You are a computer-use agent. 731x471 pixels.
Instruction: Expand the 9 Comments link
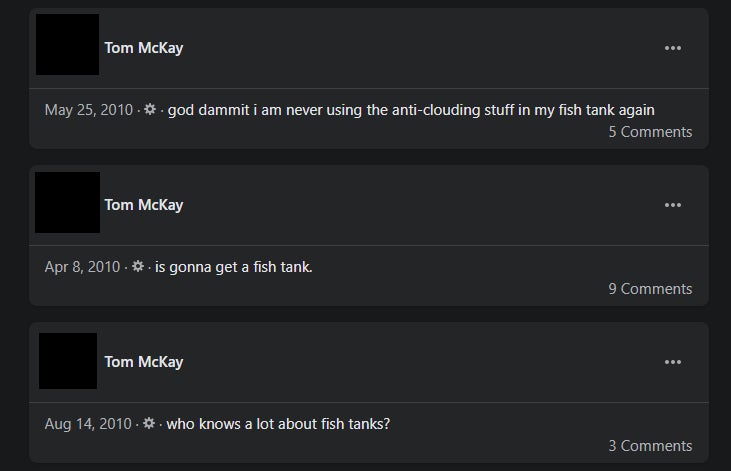[x=650, y=289]
